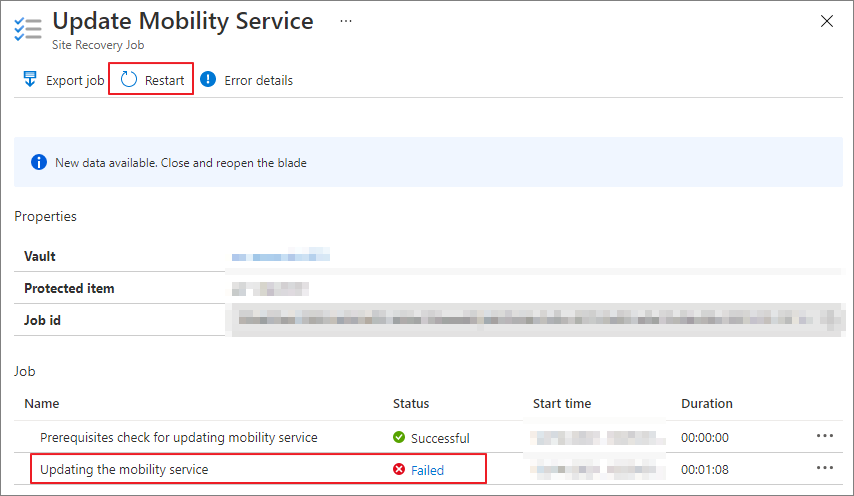
Task: Click the Properties section heading
Action: tap(46, 217)
